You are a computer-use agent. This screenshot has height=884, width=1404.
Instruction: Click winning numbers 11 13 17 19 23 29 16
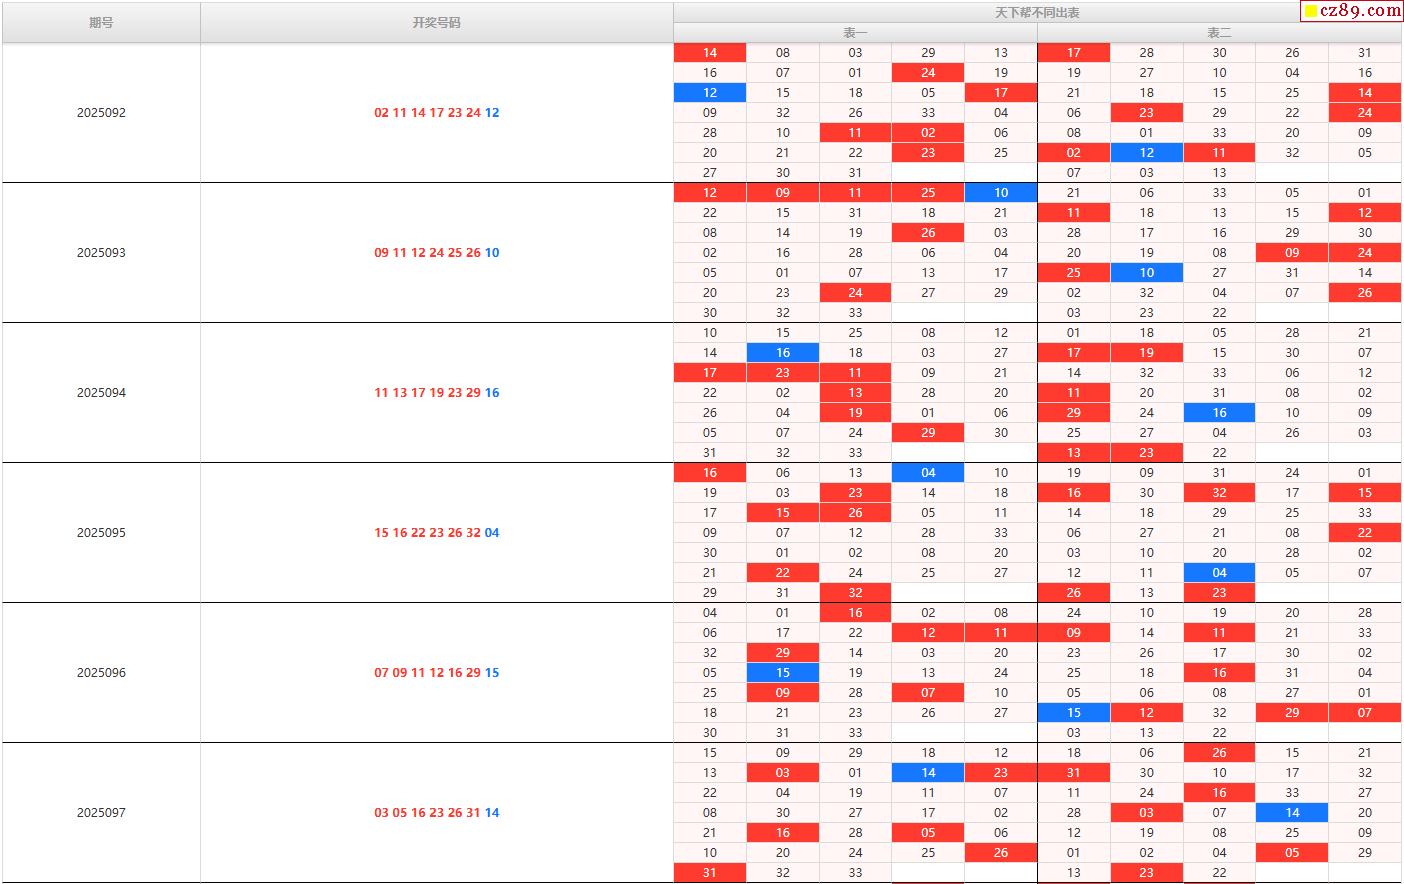(x=437, y=393)
